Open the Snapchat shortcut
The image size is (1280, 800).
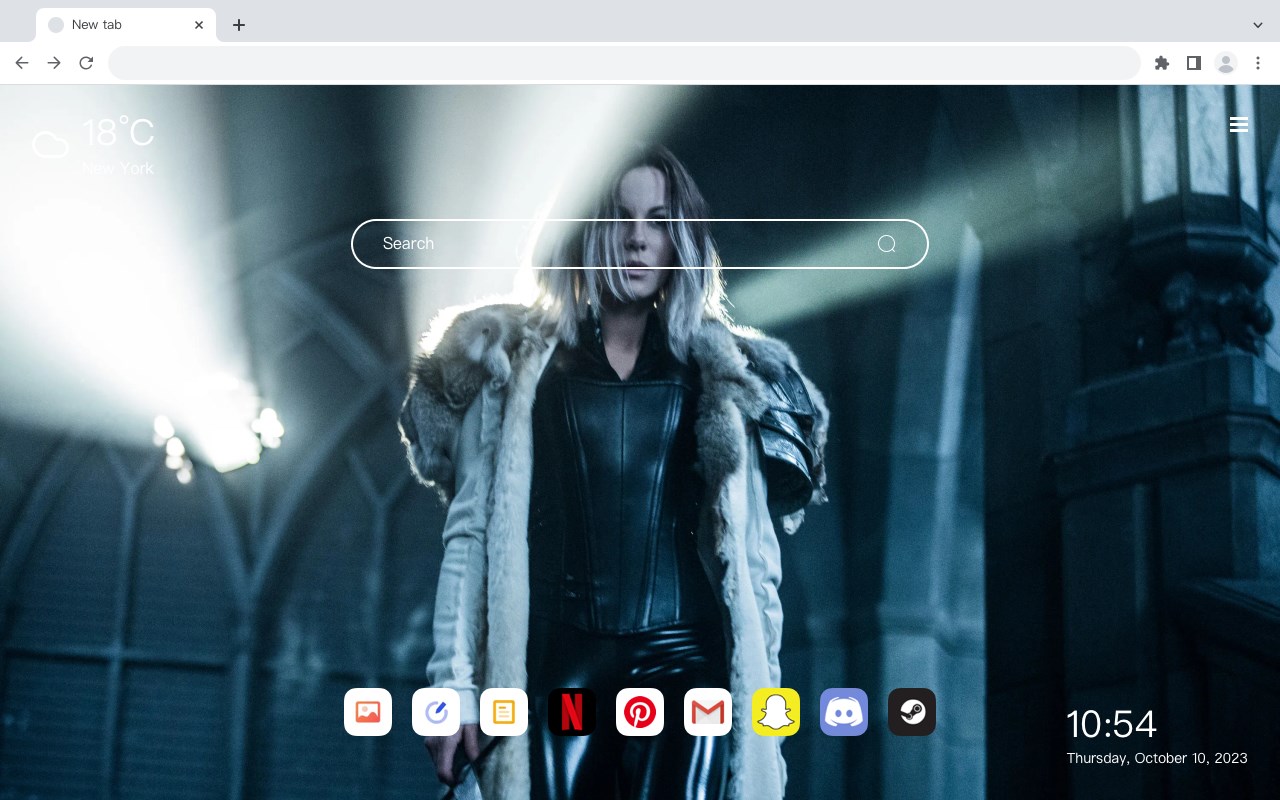(x=776, y=712)
